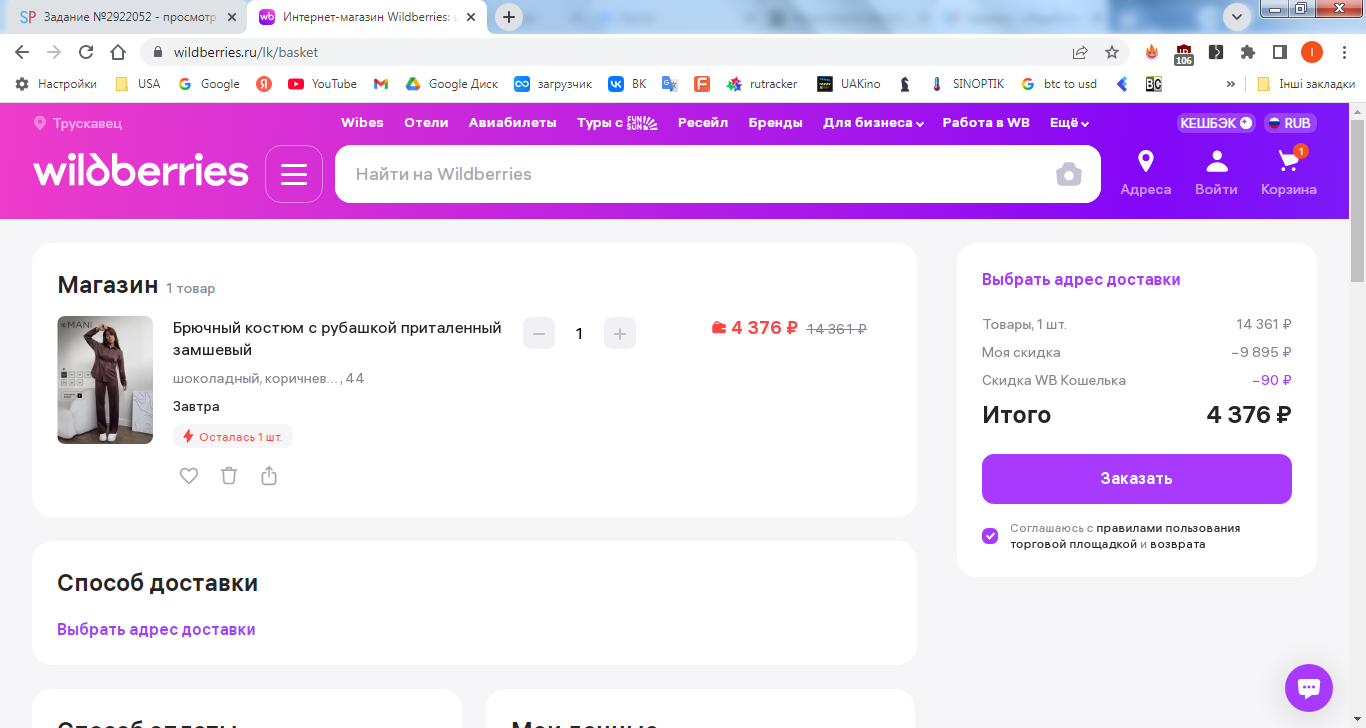Add the suit to favorites with the heart icon
The height and width of the screenshot is (728, 1366).
click(189, 476)
